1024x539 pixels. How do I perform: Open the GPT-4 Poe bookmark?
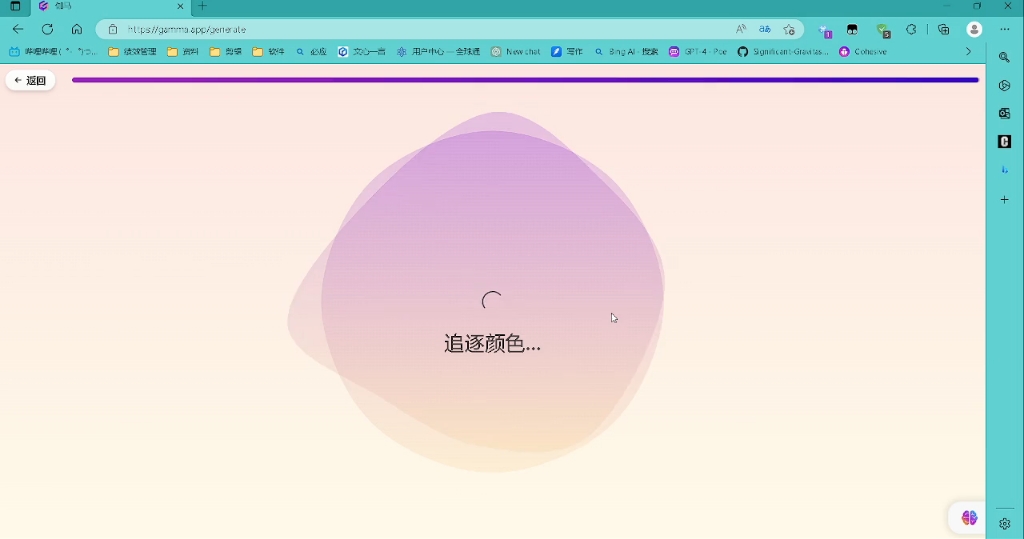(x=698, y=52)
